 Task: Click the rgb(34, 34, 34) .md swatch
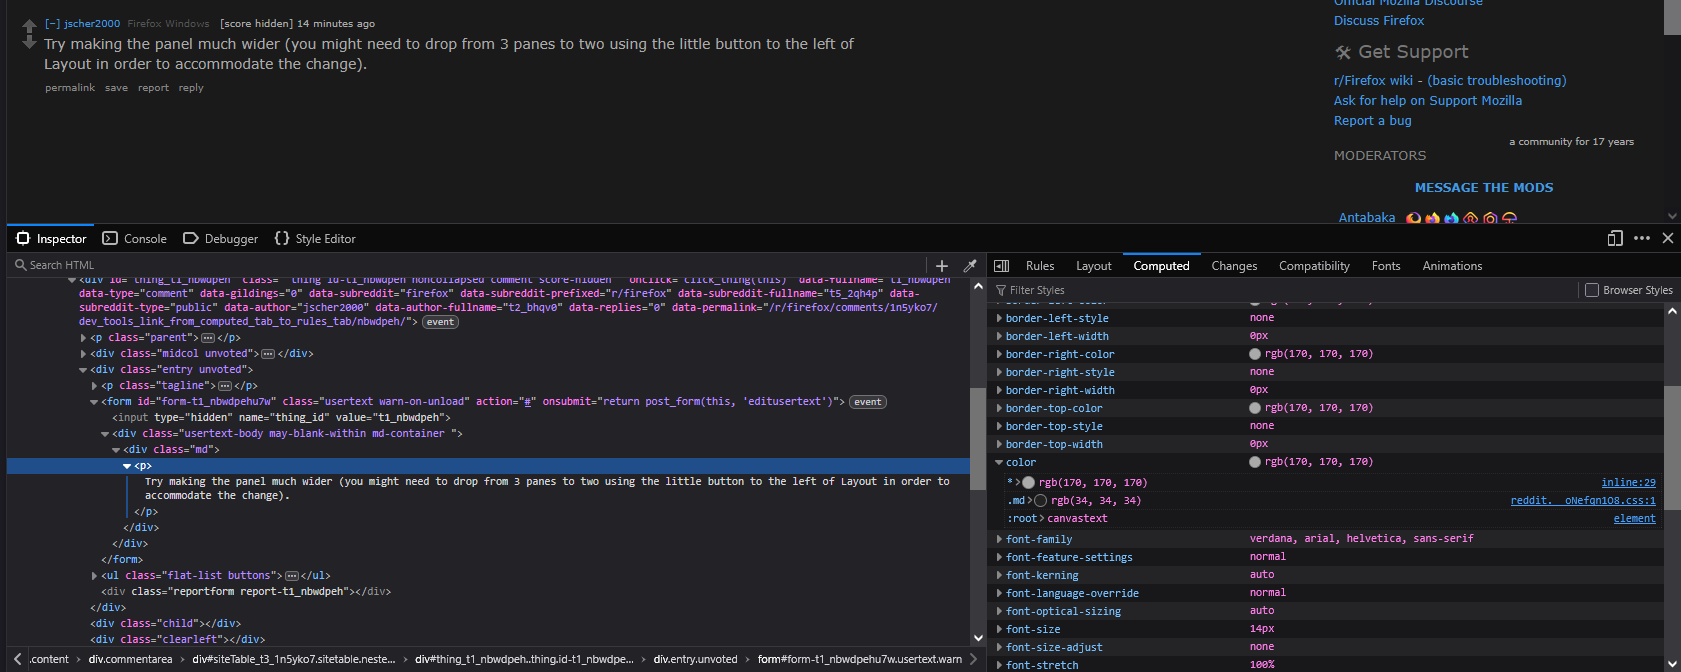[1041, 500]
